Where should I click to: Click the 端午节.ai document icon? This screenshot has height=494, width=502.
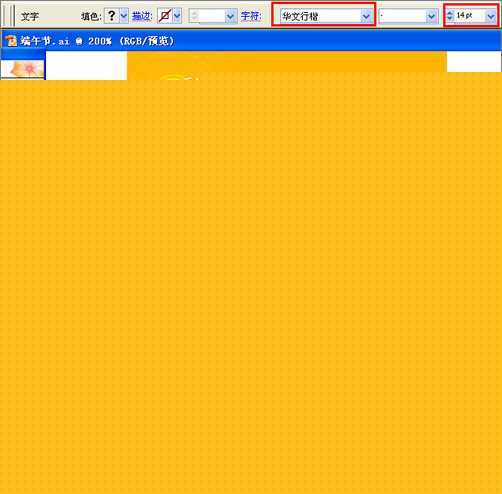(11, 41)
